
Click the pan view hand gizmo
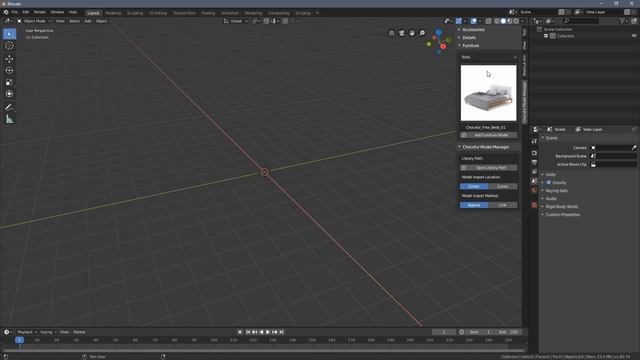coord(412,33)
